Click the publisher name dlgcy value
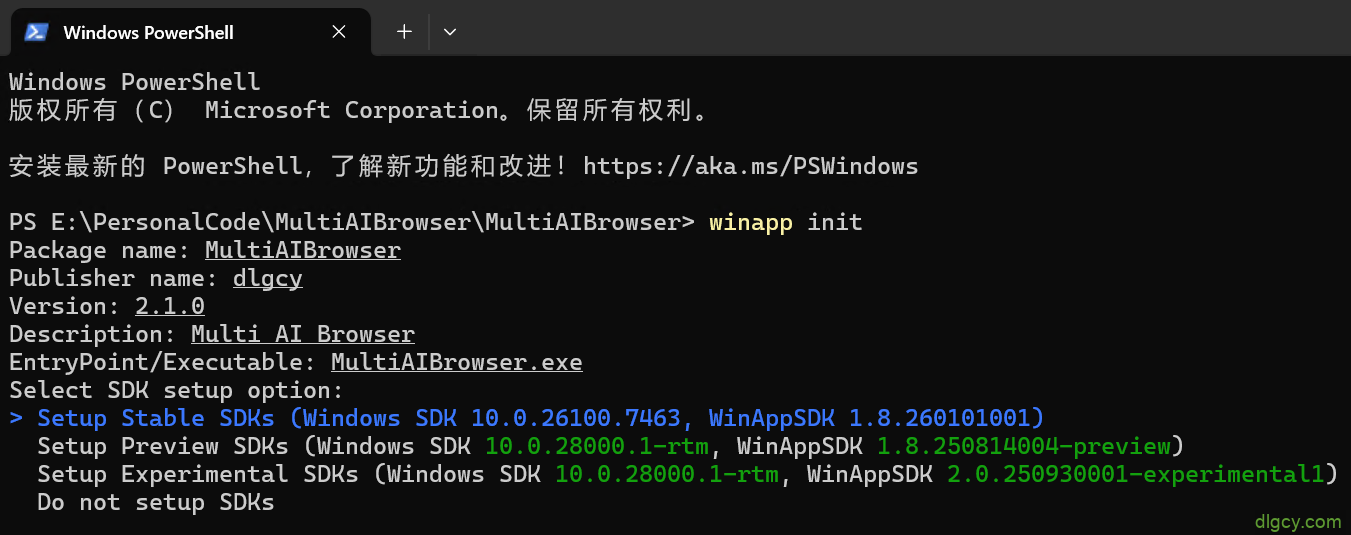1351x535 pixels. pyautogui.click(x=267, y=278)
